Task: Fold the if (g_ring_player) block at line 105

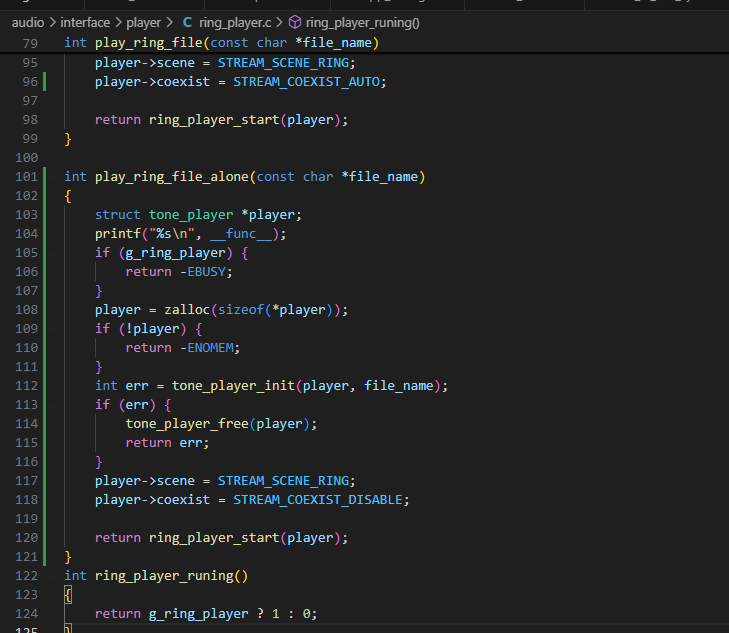Action: pos(55,253)
